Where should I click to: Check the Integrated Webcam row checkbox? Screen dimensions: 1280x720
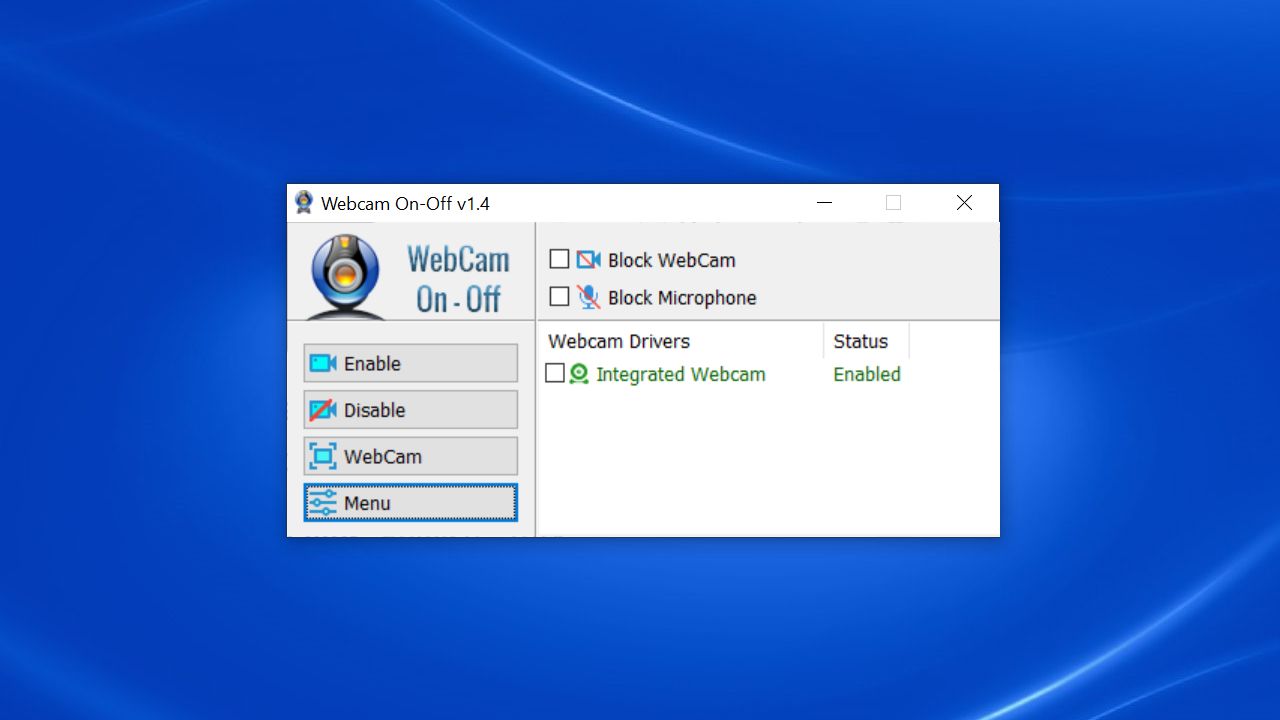(555, 373)
